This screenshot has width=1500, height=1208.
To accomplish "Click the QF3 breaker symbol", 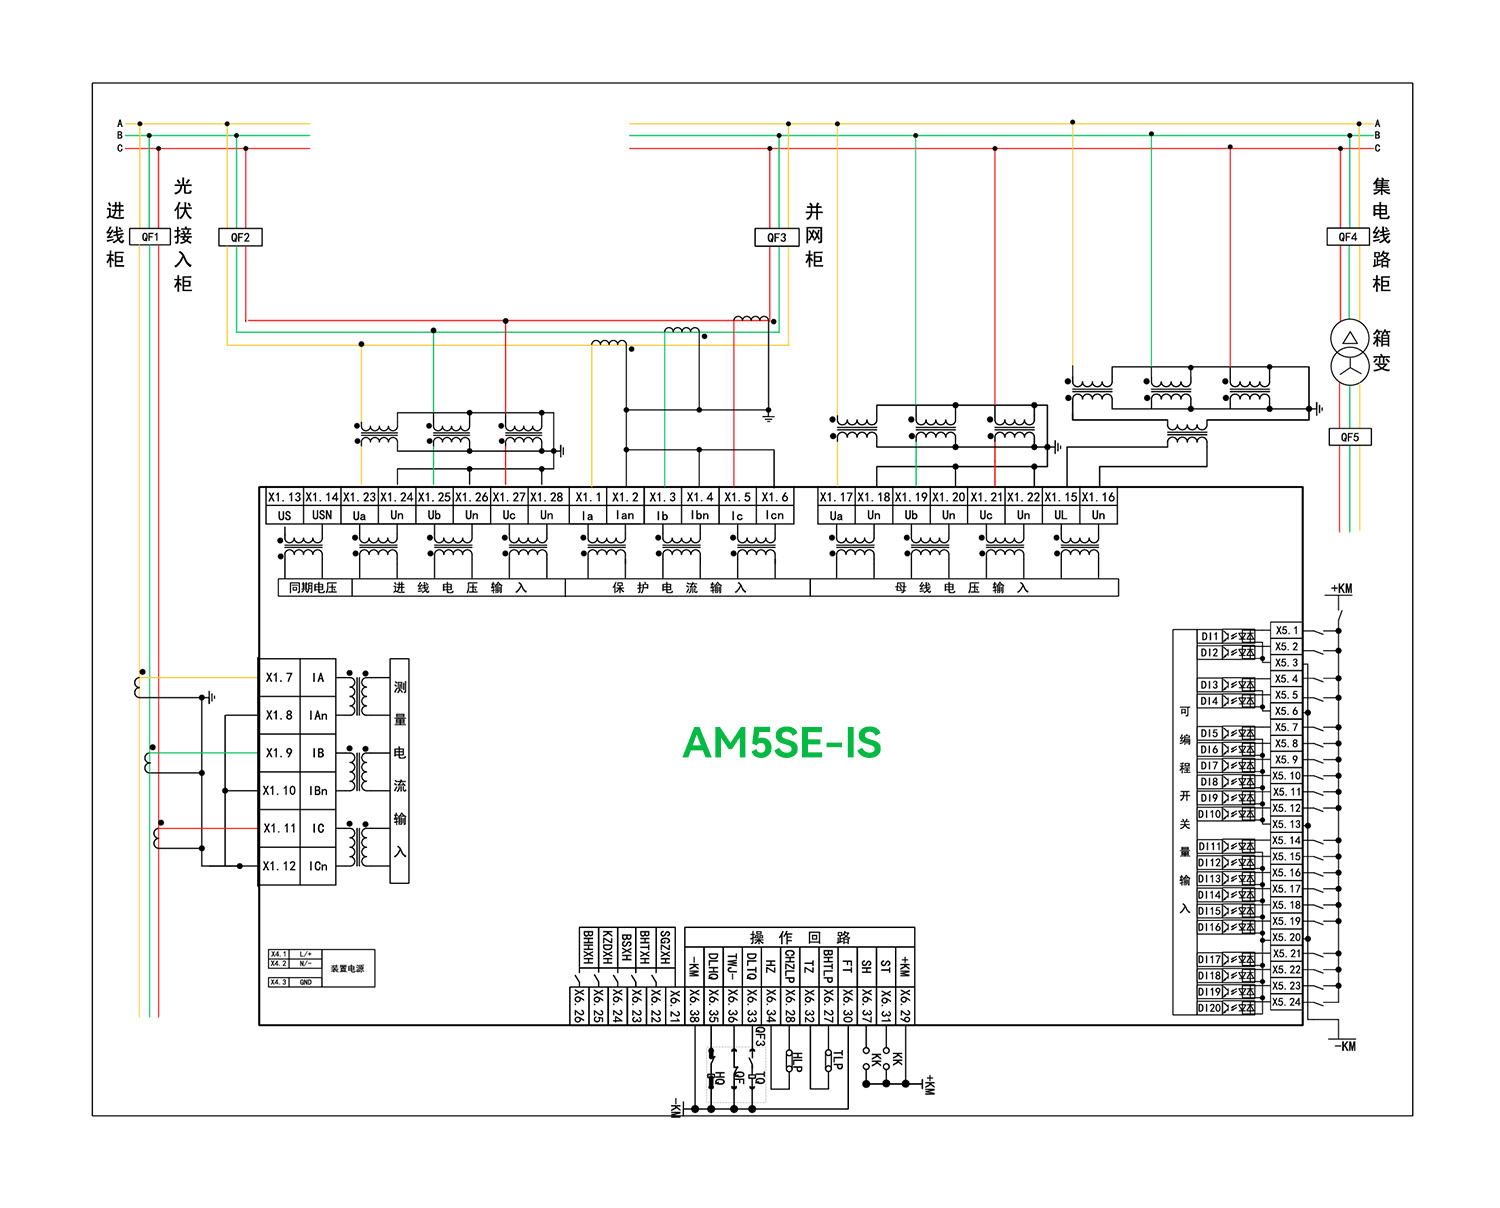I will (777, 237).
